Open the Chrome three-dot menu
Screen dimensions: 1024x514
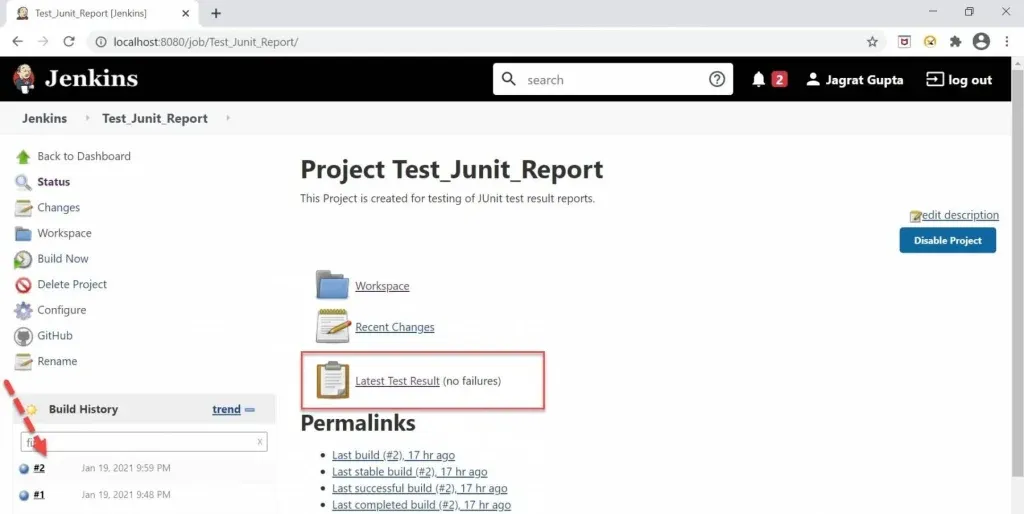(x=1006, y=42)
